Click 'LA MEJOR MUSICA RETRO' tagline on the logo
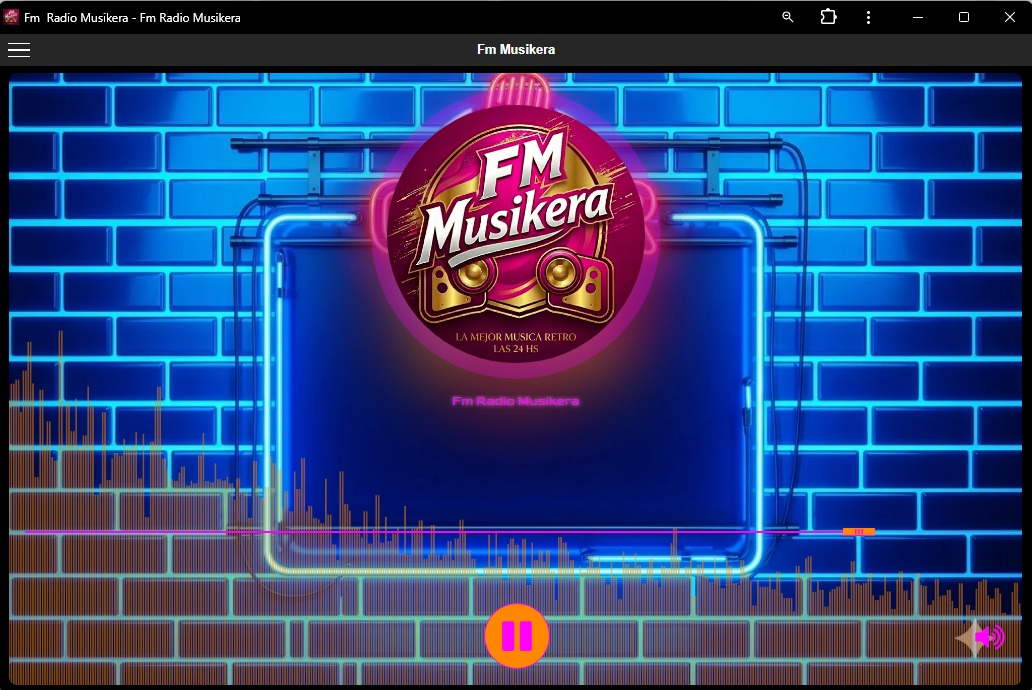Image resolution: width=1032 pixels, height=690 pixels. click(516, 338)
